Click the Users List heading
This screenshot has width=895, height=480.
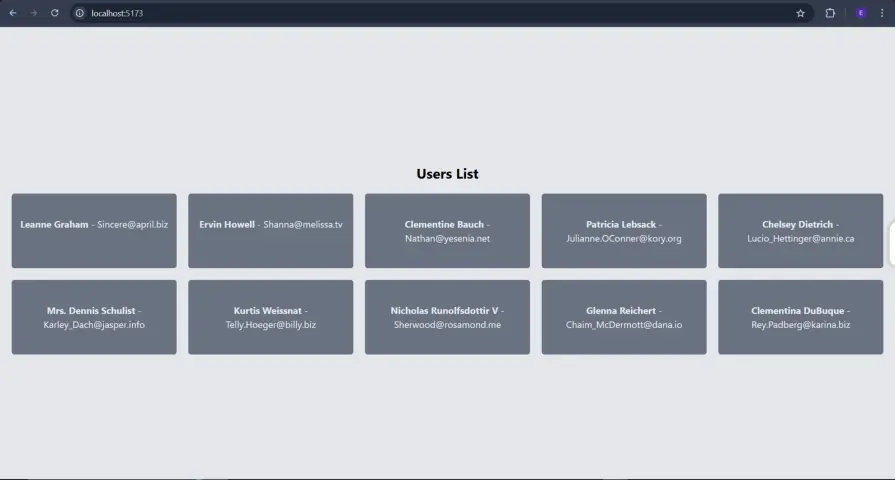pos(448,174)
